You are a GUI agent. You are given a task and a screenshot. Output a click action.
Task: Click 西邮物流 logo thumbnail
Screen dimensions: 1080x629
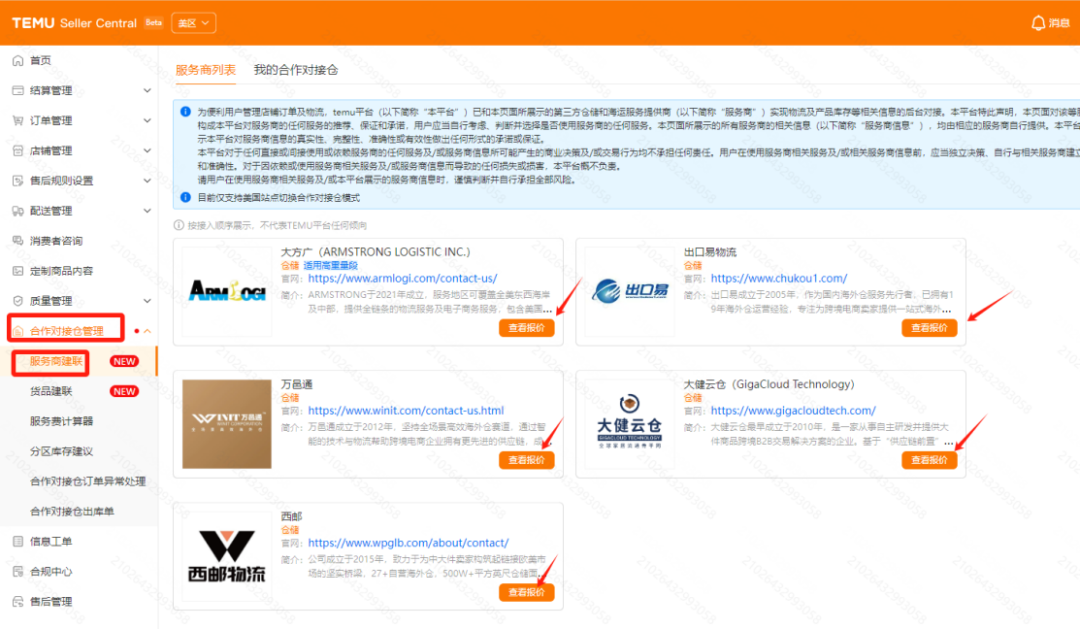pos(227,556)
